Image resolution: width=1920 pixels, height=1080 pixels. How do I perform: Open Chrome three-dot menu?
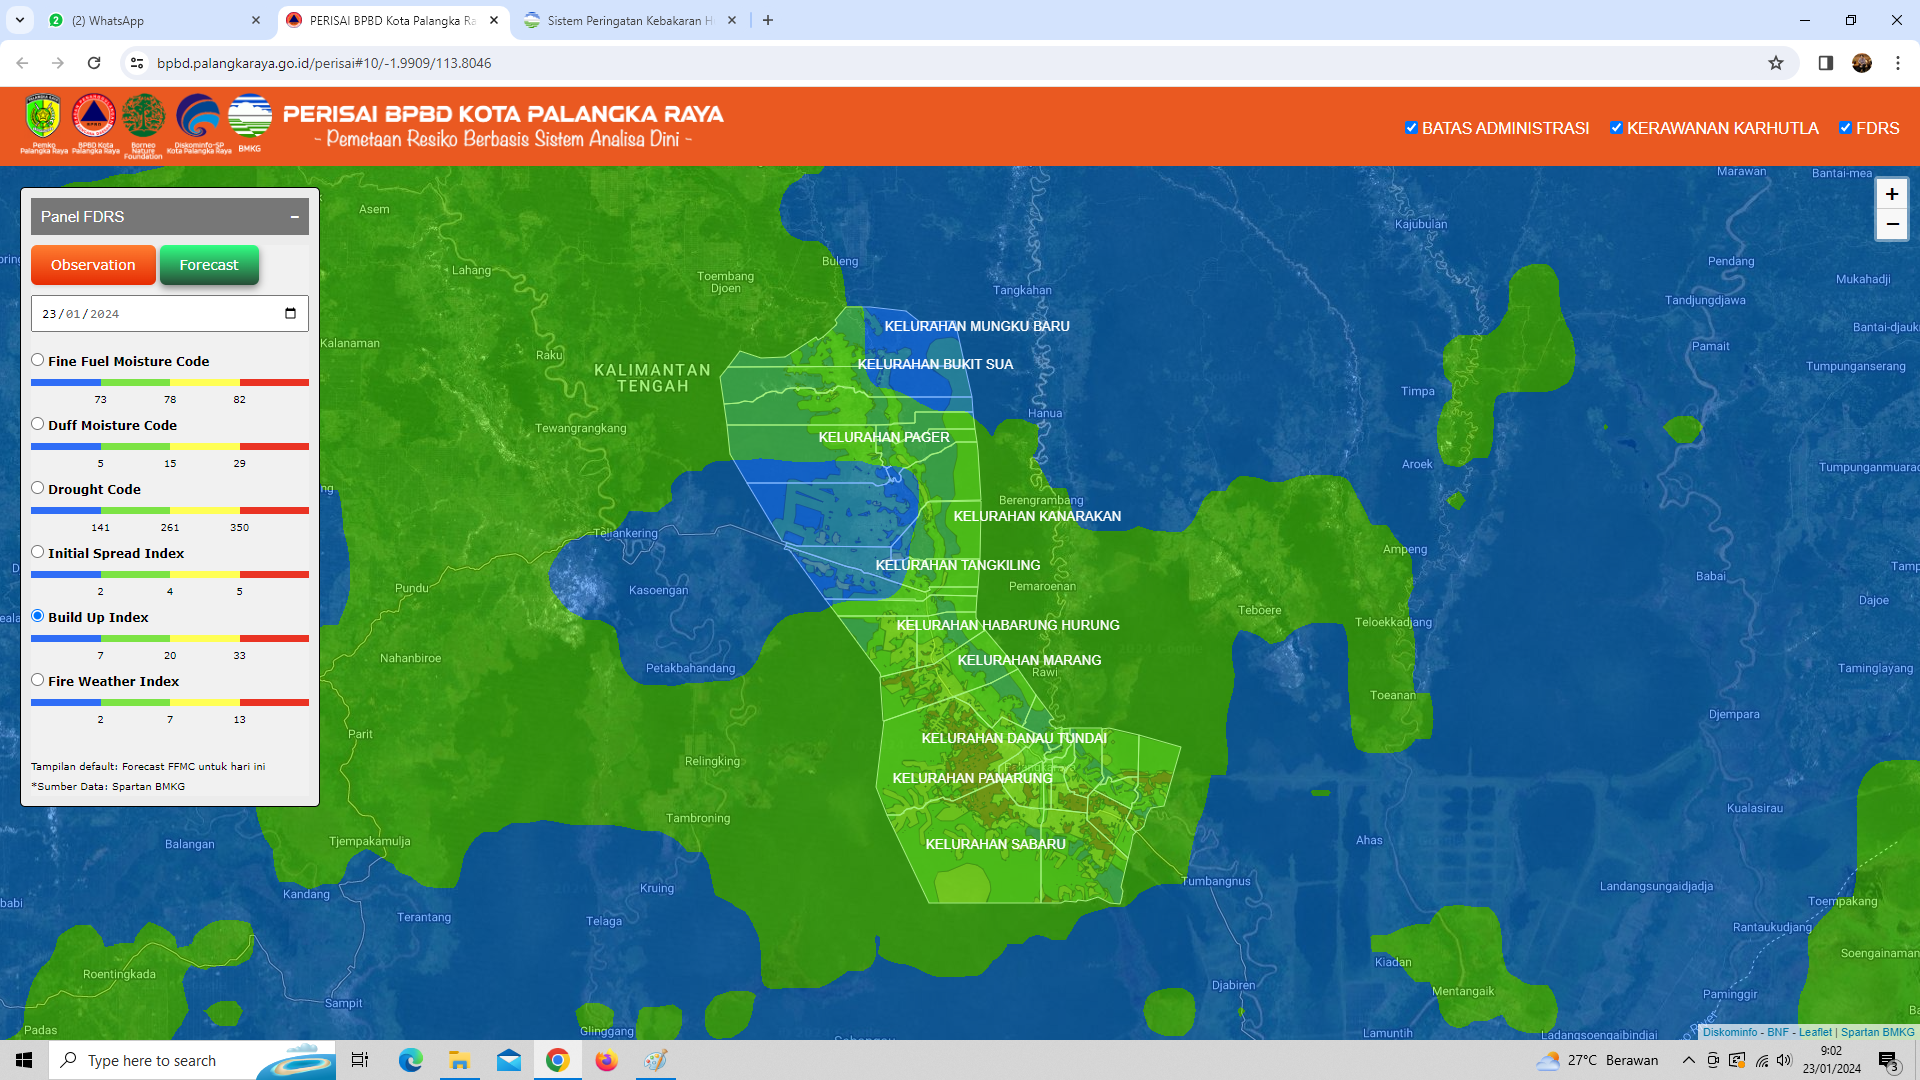tap(1897, 63)
